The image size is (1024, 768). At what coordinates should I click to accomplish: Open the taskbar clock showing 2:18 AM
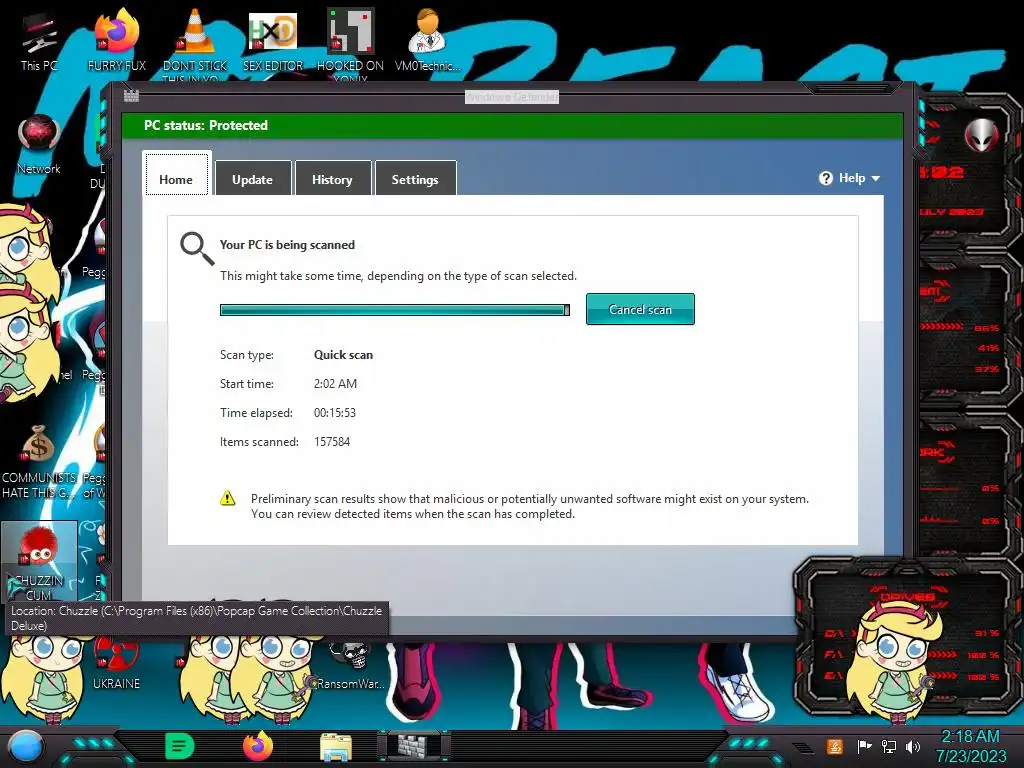tap(970, 746)
